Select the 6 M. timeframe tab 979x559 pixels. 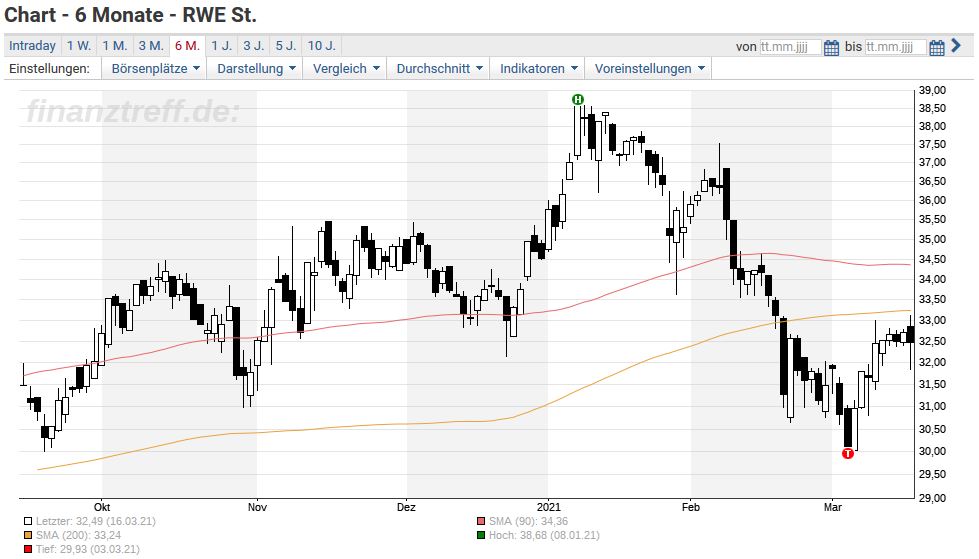tap(187, 46)
